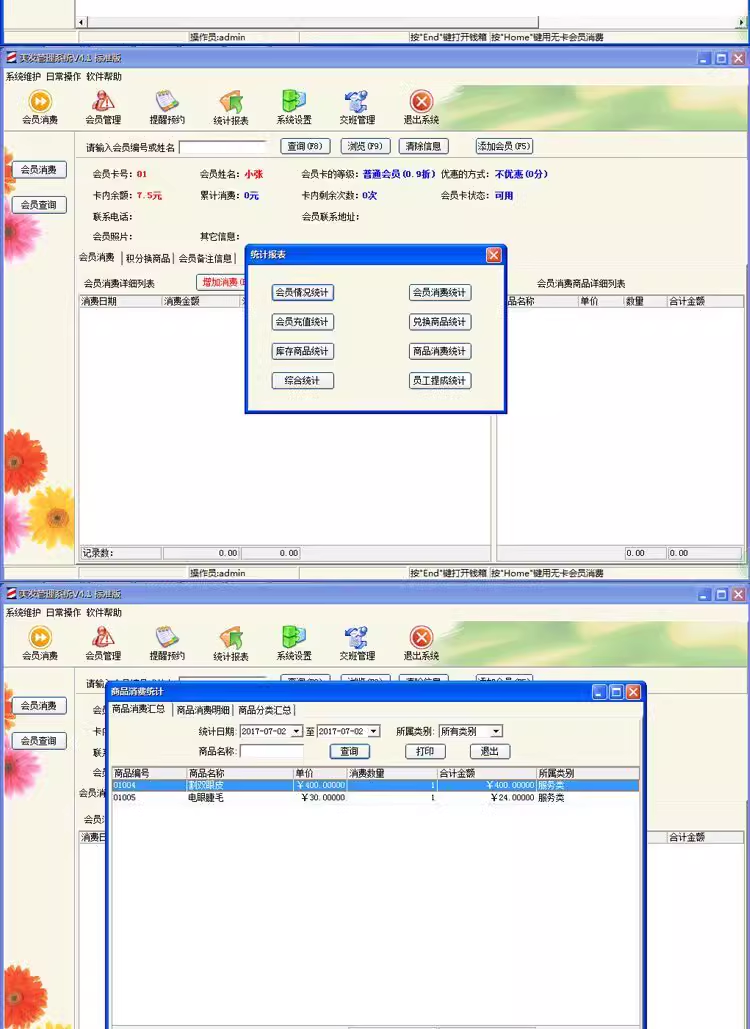This screenshot has height=1029, width=750.
Task: Open 会员消费 toolbar icon behind the 商品消费统计 dialog
Action: click(x=40, y=644)
